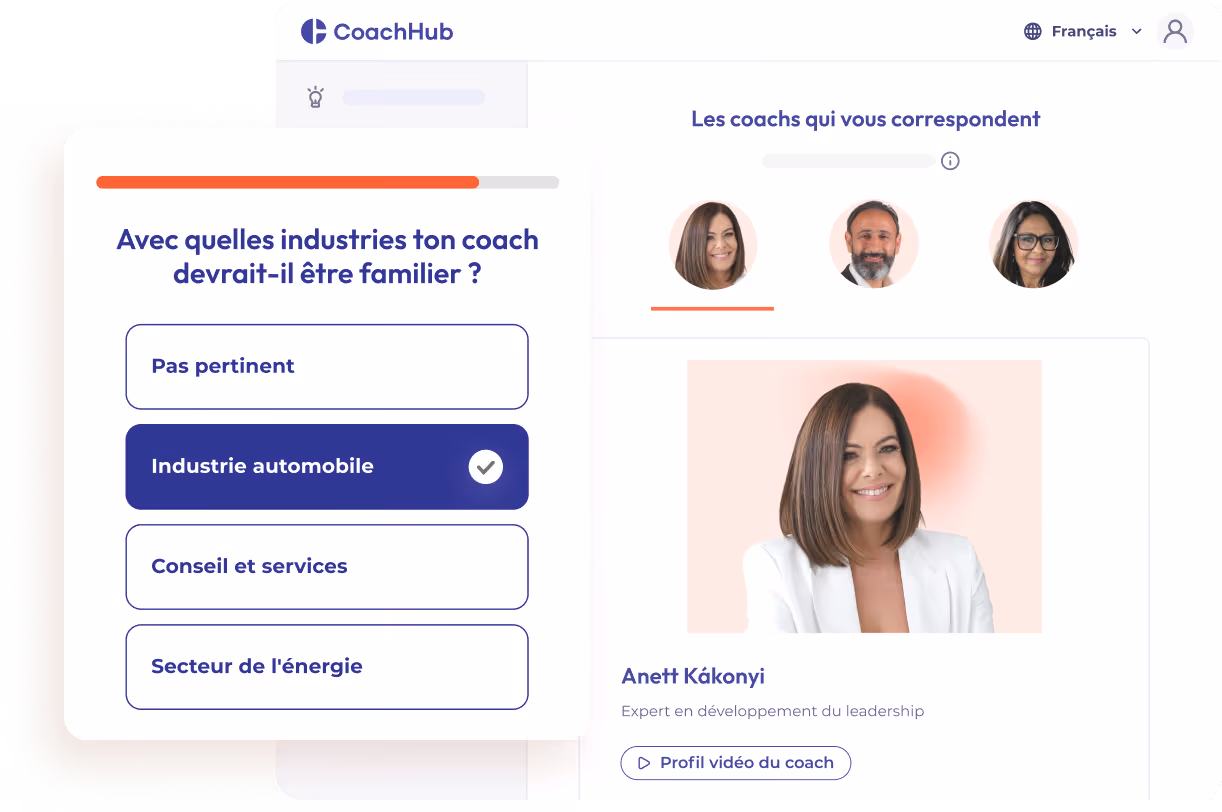Click the Anett Kákonyi name link
Image resolution: width=1222 pixels, height=812 pixels.
[693, 677]
